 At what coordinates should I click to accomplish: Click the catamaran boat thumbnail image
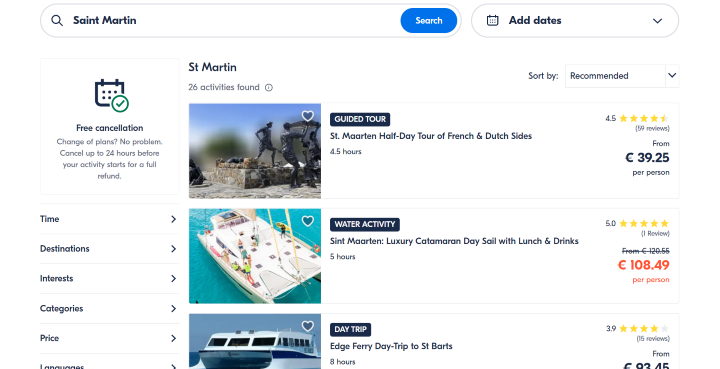(255, 256)
